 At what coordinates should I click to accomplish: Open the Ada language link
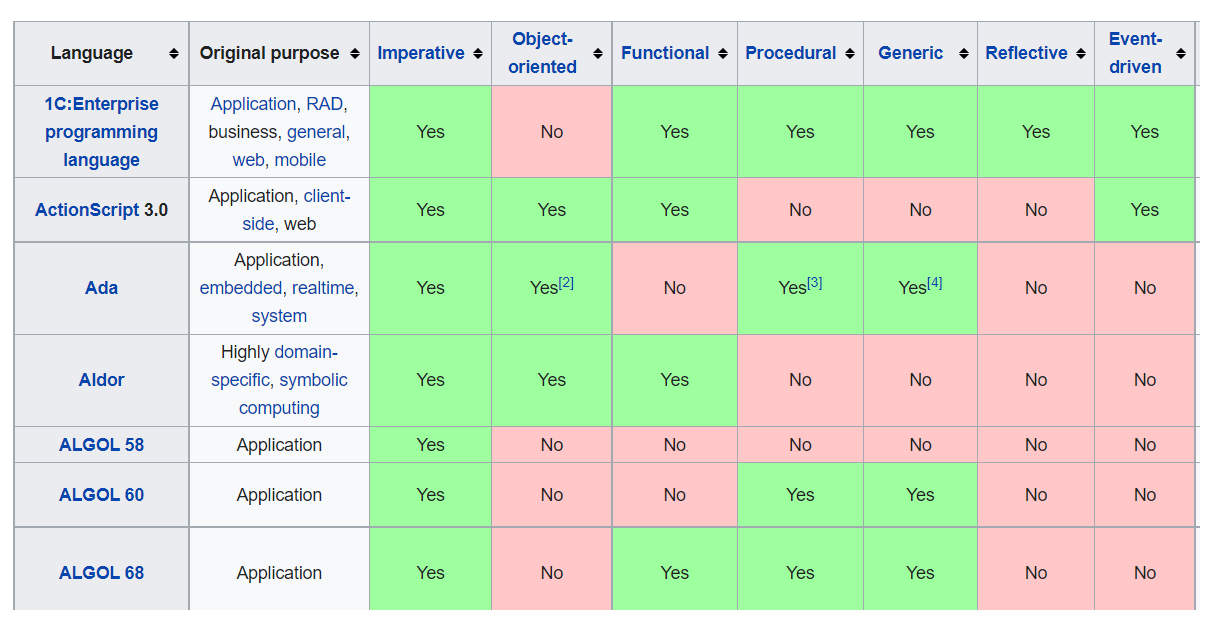(x=101, y=288)
